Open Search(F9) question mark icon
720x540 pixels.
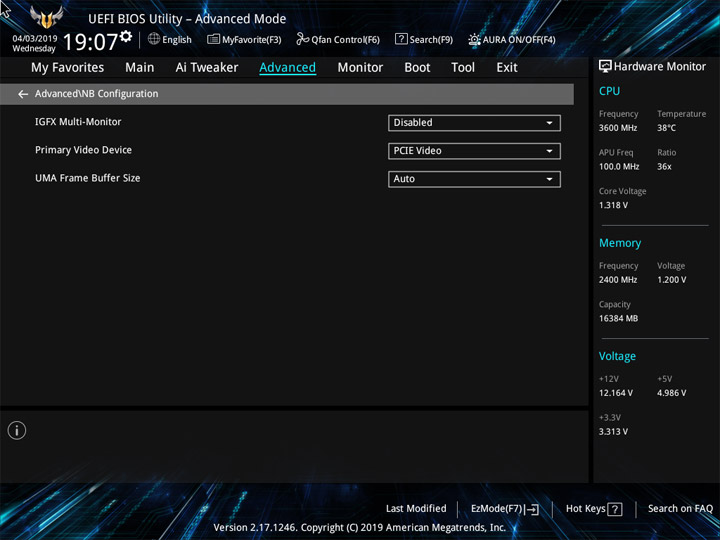[x=401, y=39]
